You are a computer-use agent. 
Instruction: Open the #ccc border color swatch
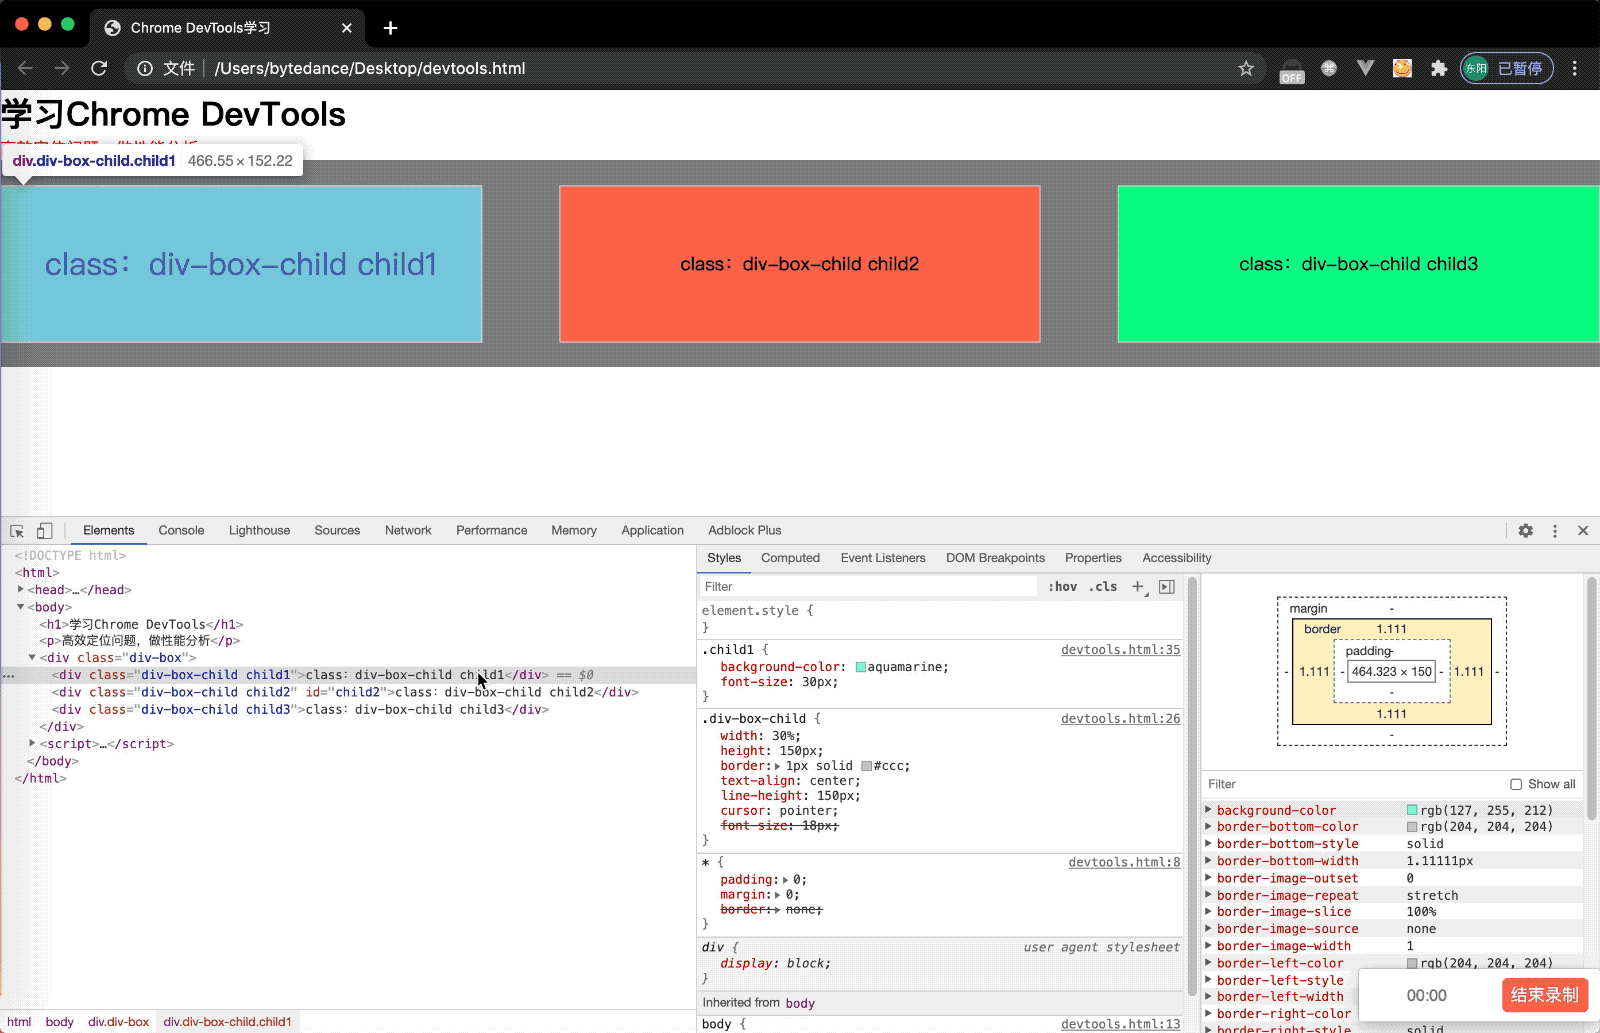coord(866,766)
